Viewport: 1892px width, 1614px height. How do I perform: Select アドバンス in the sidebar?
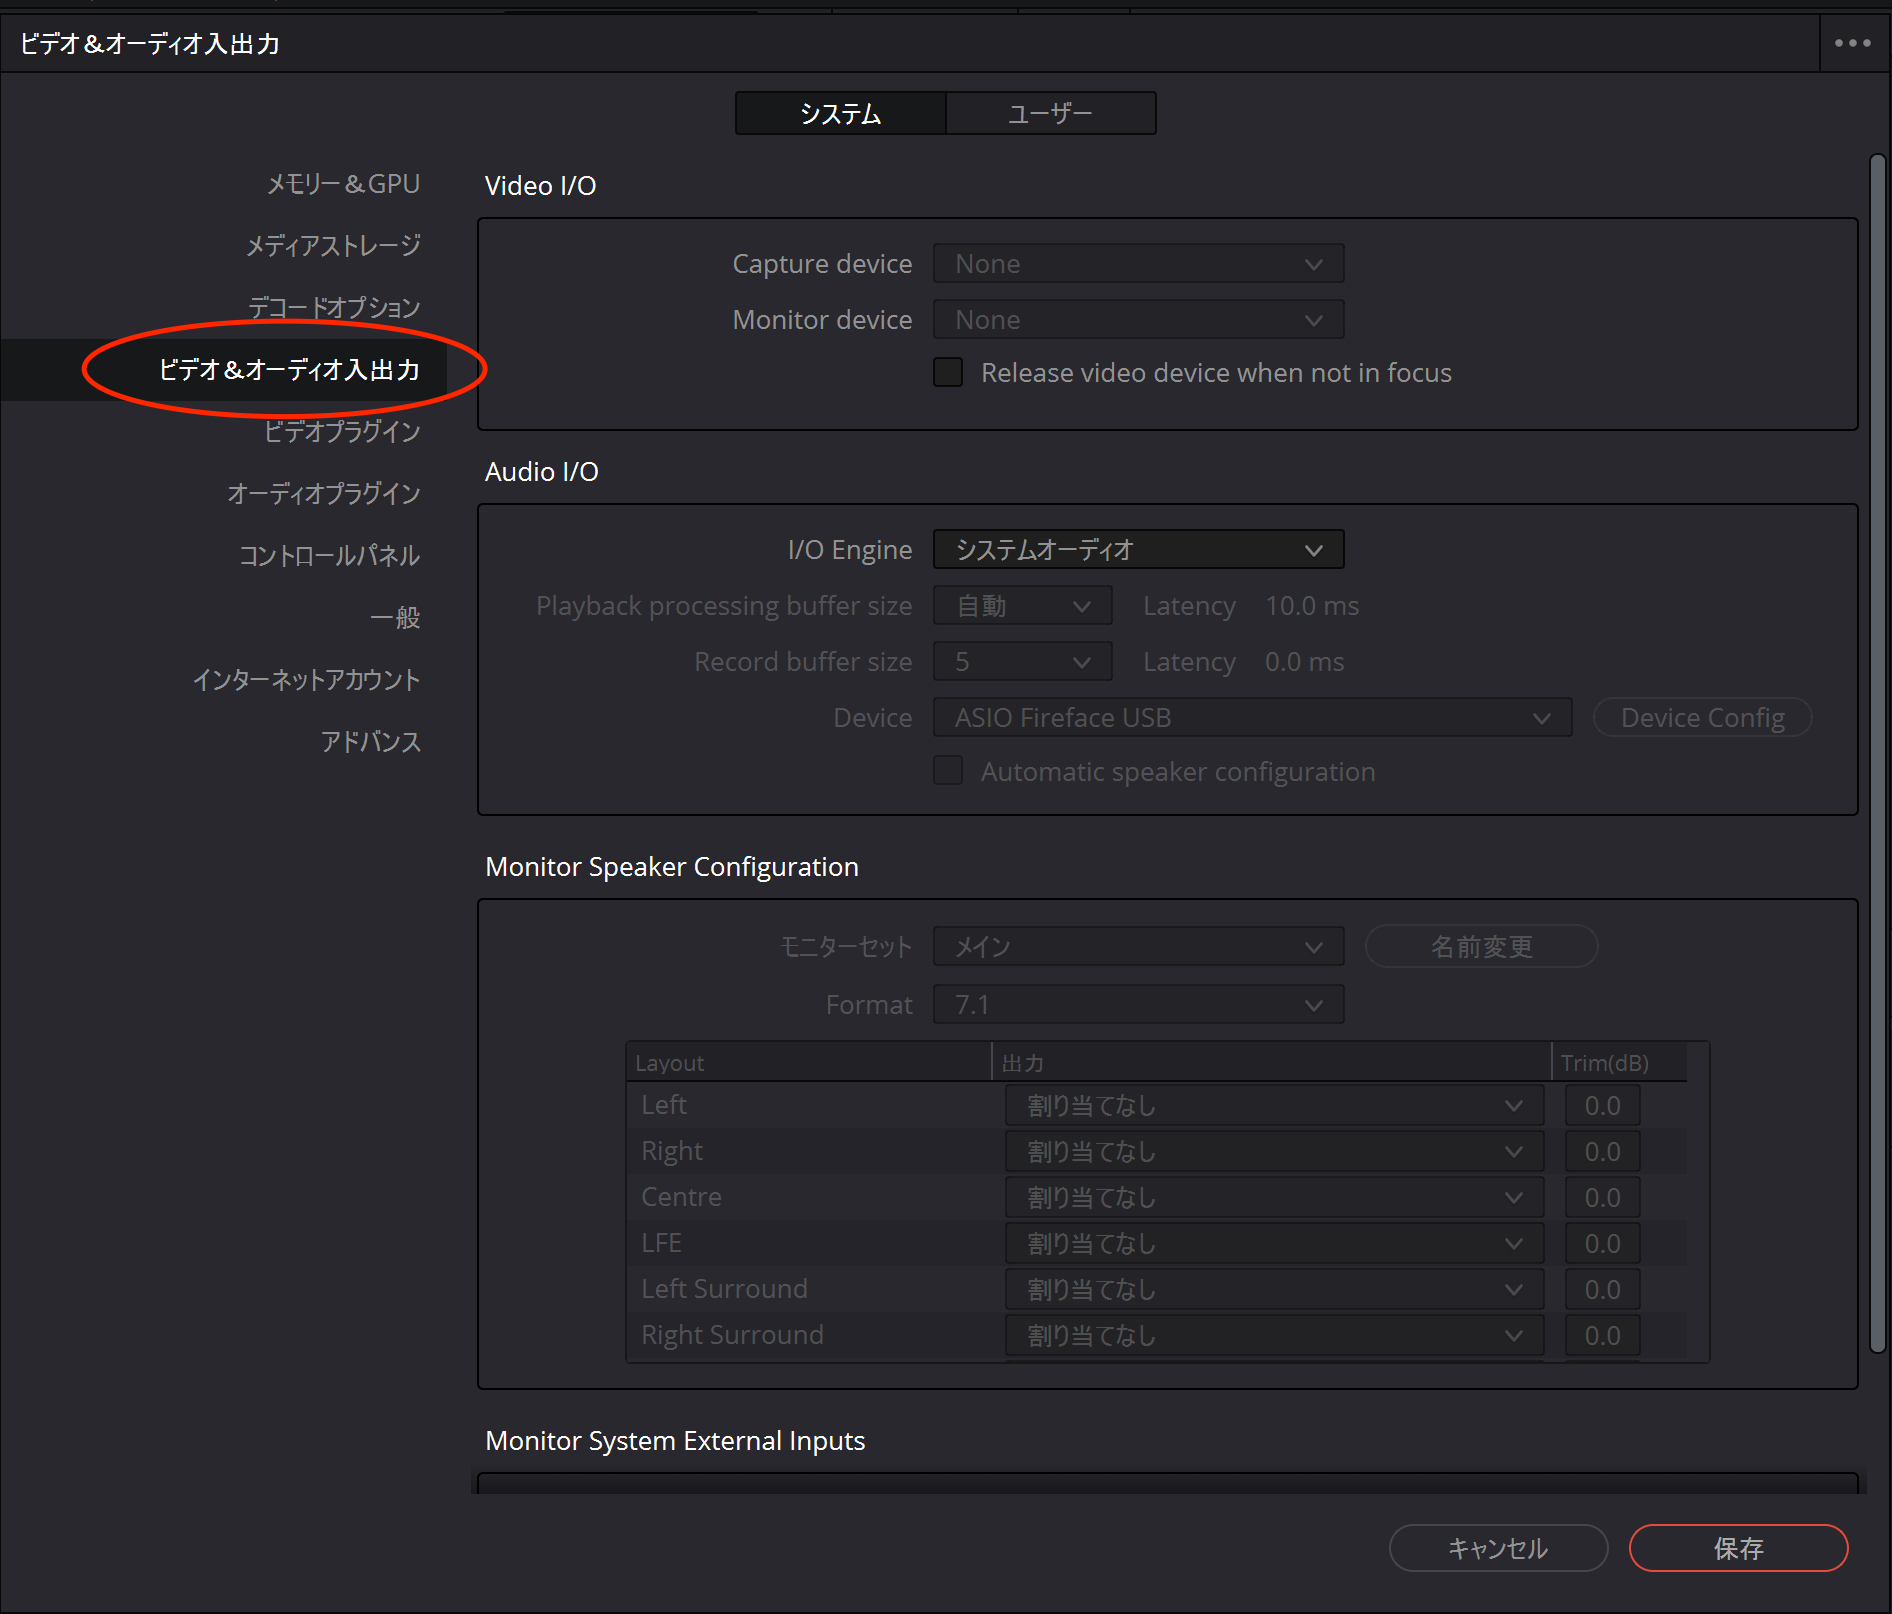[x=370, y=742]
